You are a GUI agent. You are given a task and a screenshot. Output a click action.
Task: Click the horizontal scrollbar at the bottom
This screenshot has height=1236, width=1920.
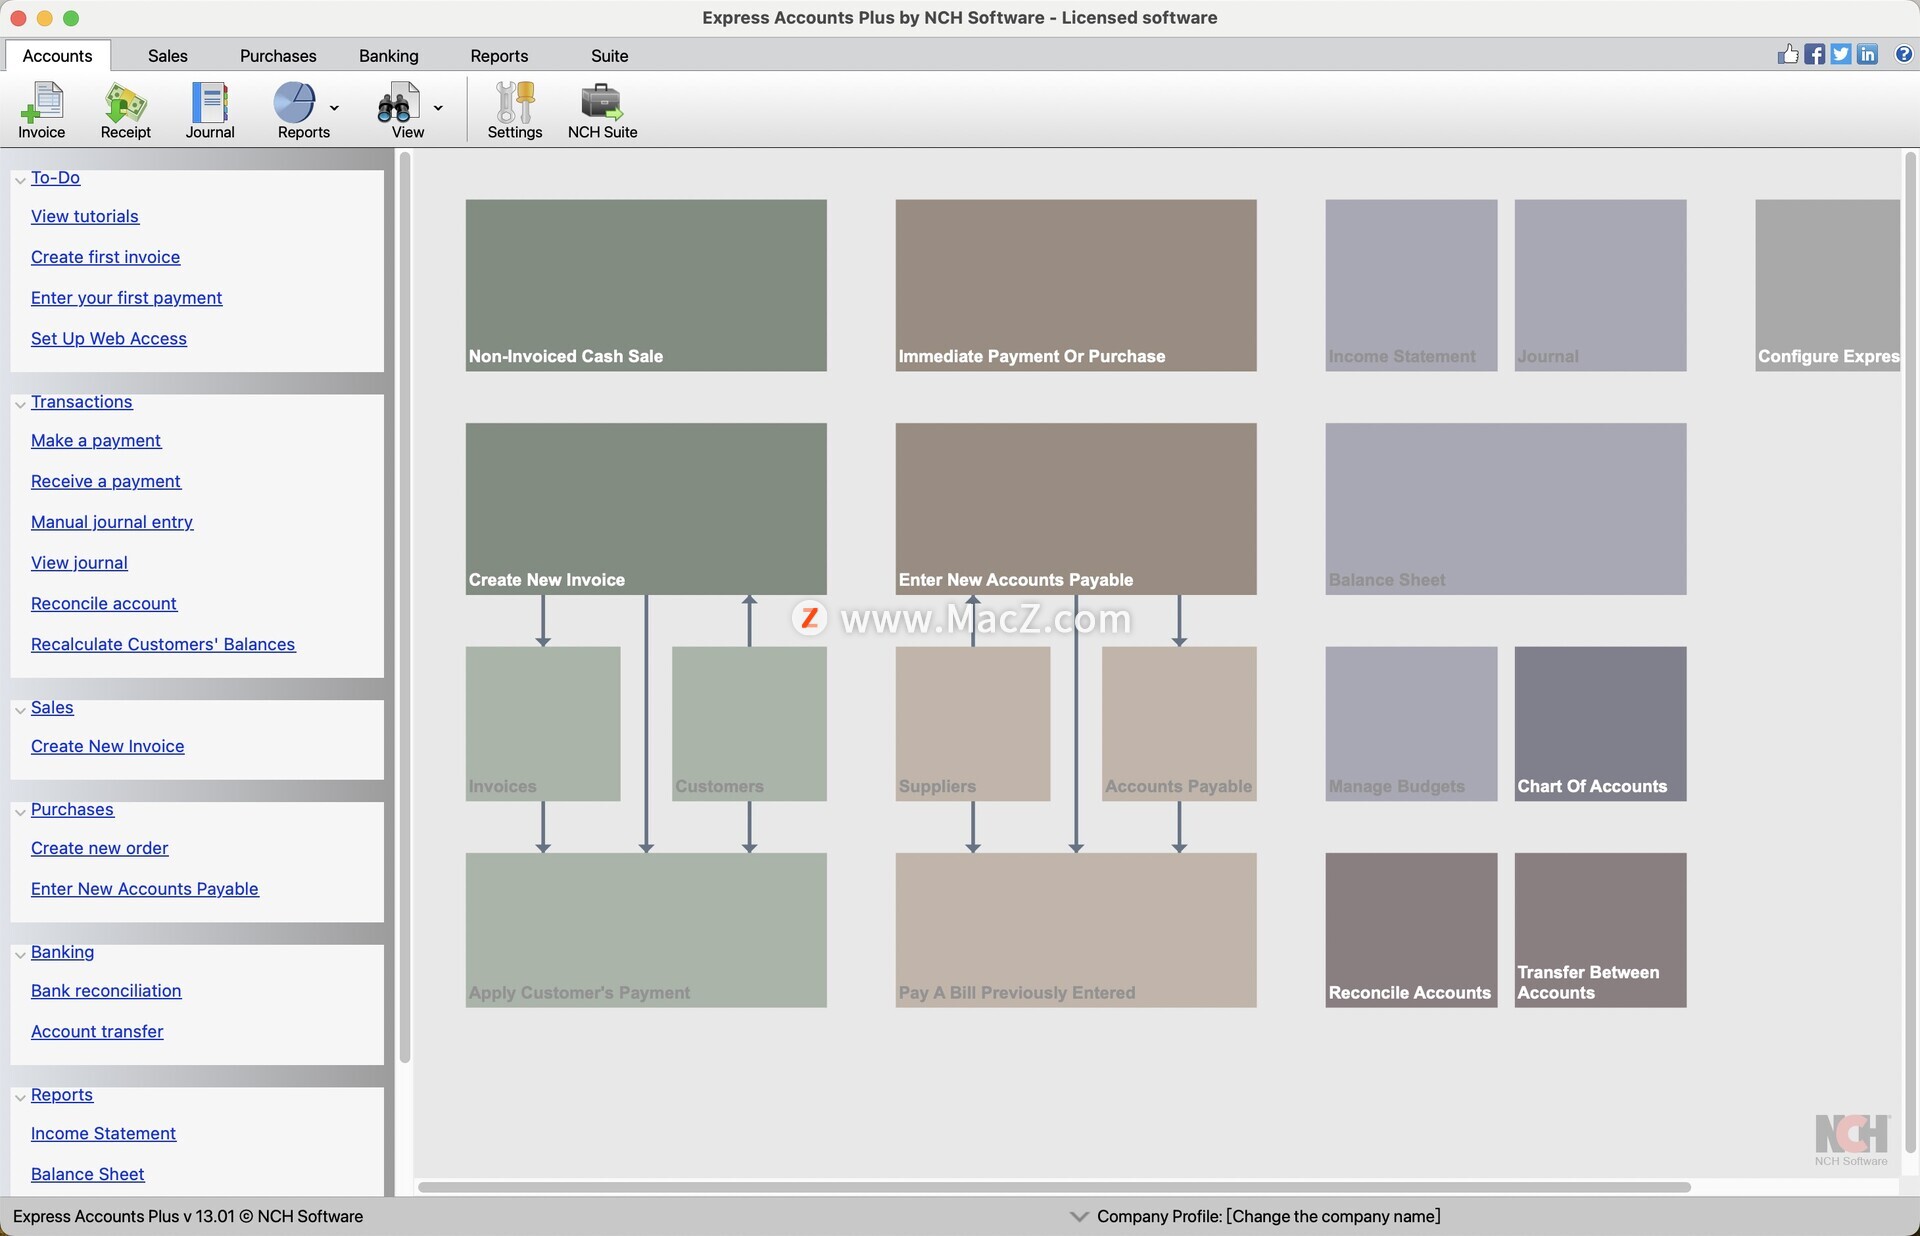[x=1054, y=1187]
